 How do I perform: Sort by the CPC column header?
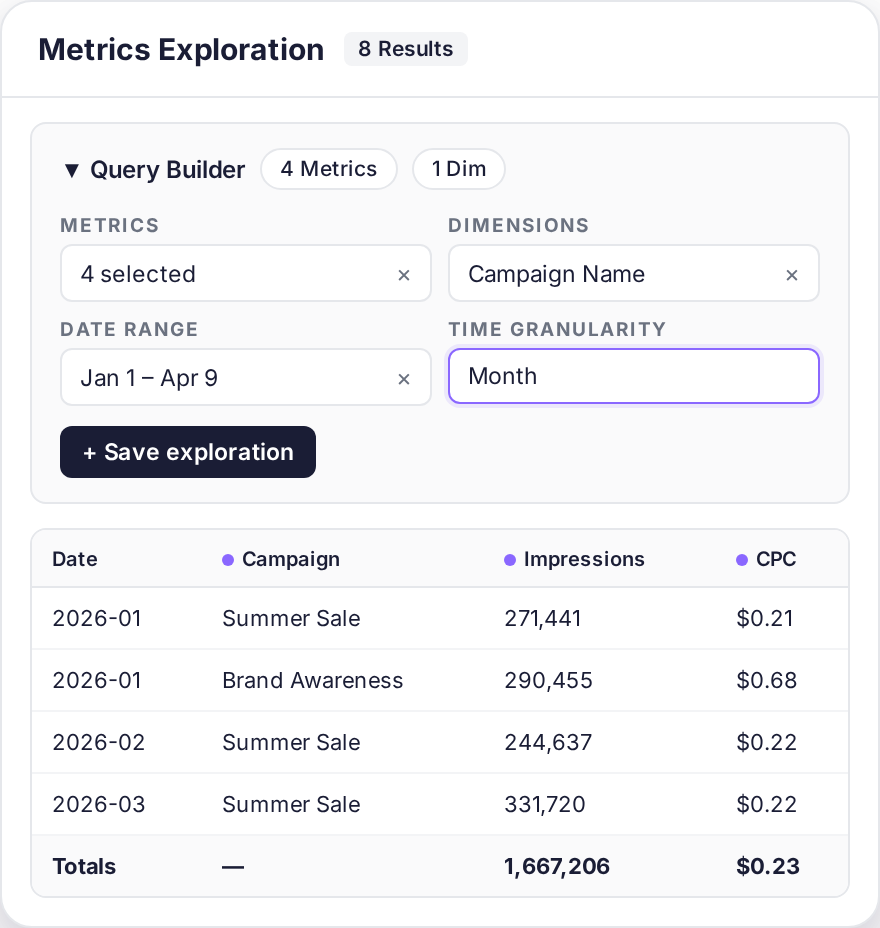[776, 559]
